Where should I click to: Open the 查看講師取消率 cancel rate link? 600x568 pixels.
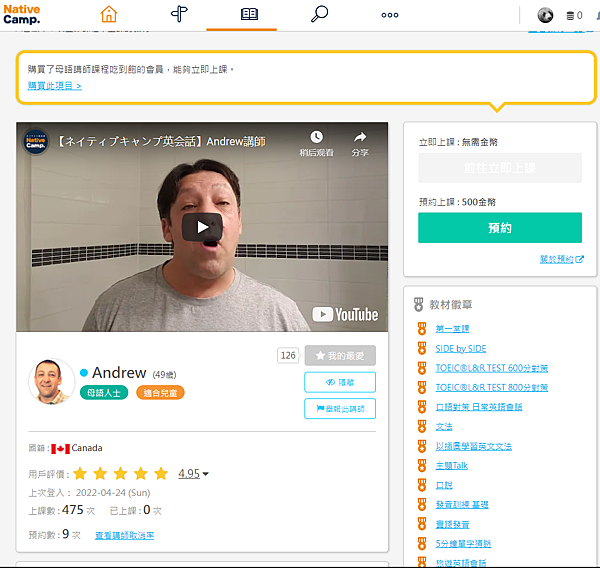pos(124,535)
